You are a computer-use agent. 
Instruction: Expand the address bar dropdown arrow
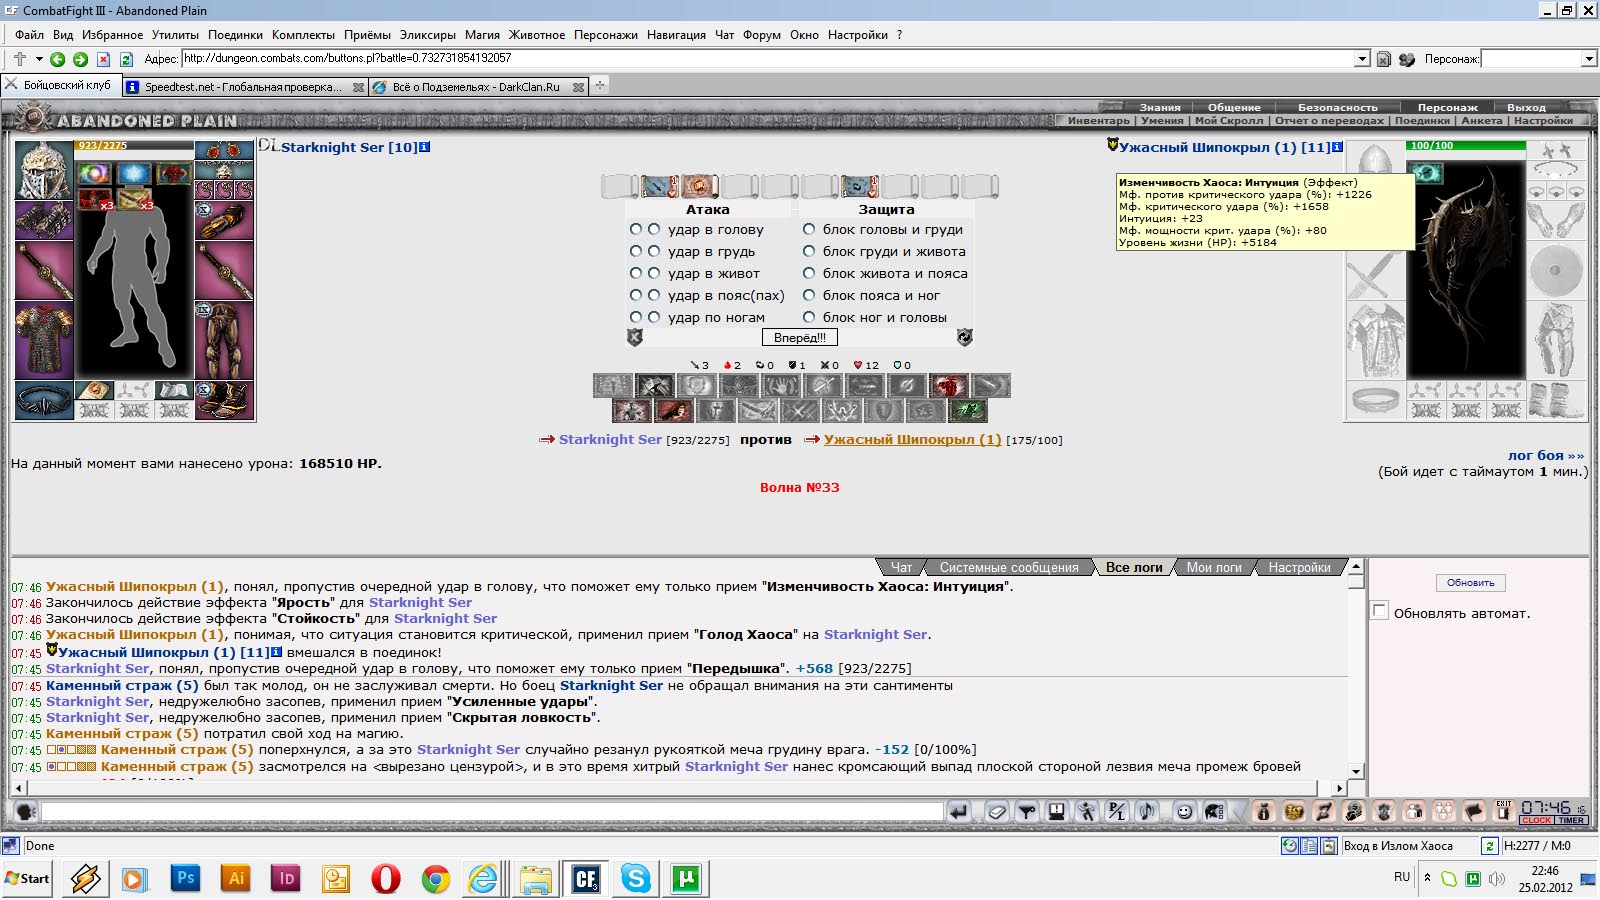(x=1362, y=59)
